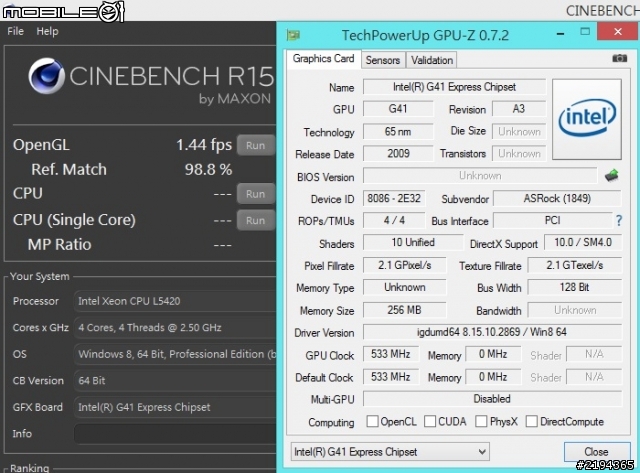
Task: Click the Multi-GPU value Disabled
Action: [492, 399]
